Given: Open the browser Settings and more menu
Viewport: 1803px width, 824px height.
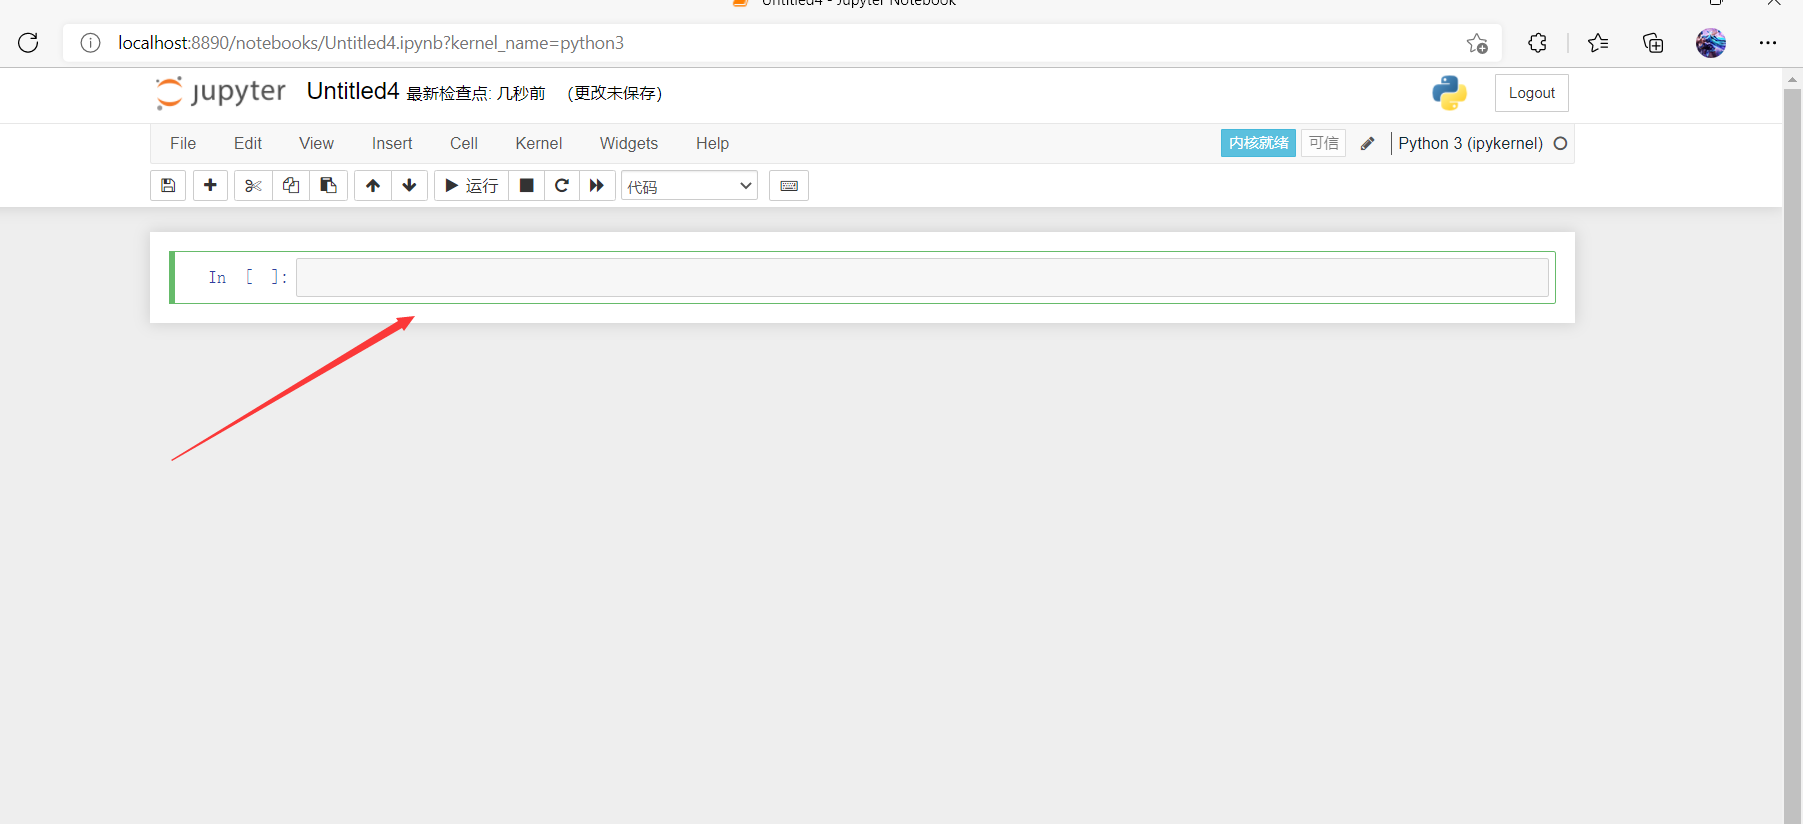Looking at the screenshot, I should click(1768, 43).
